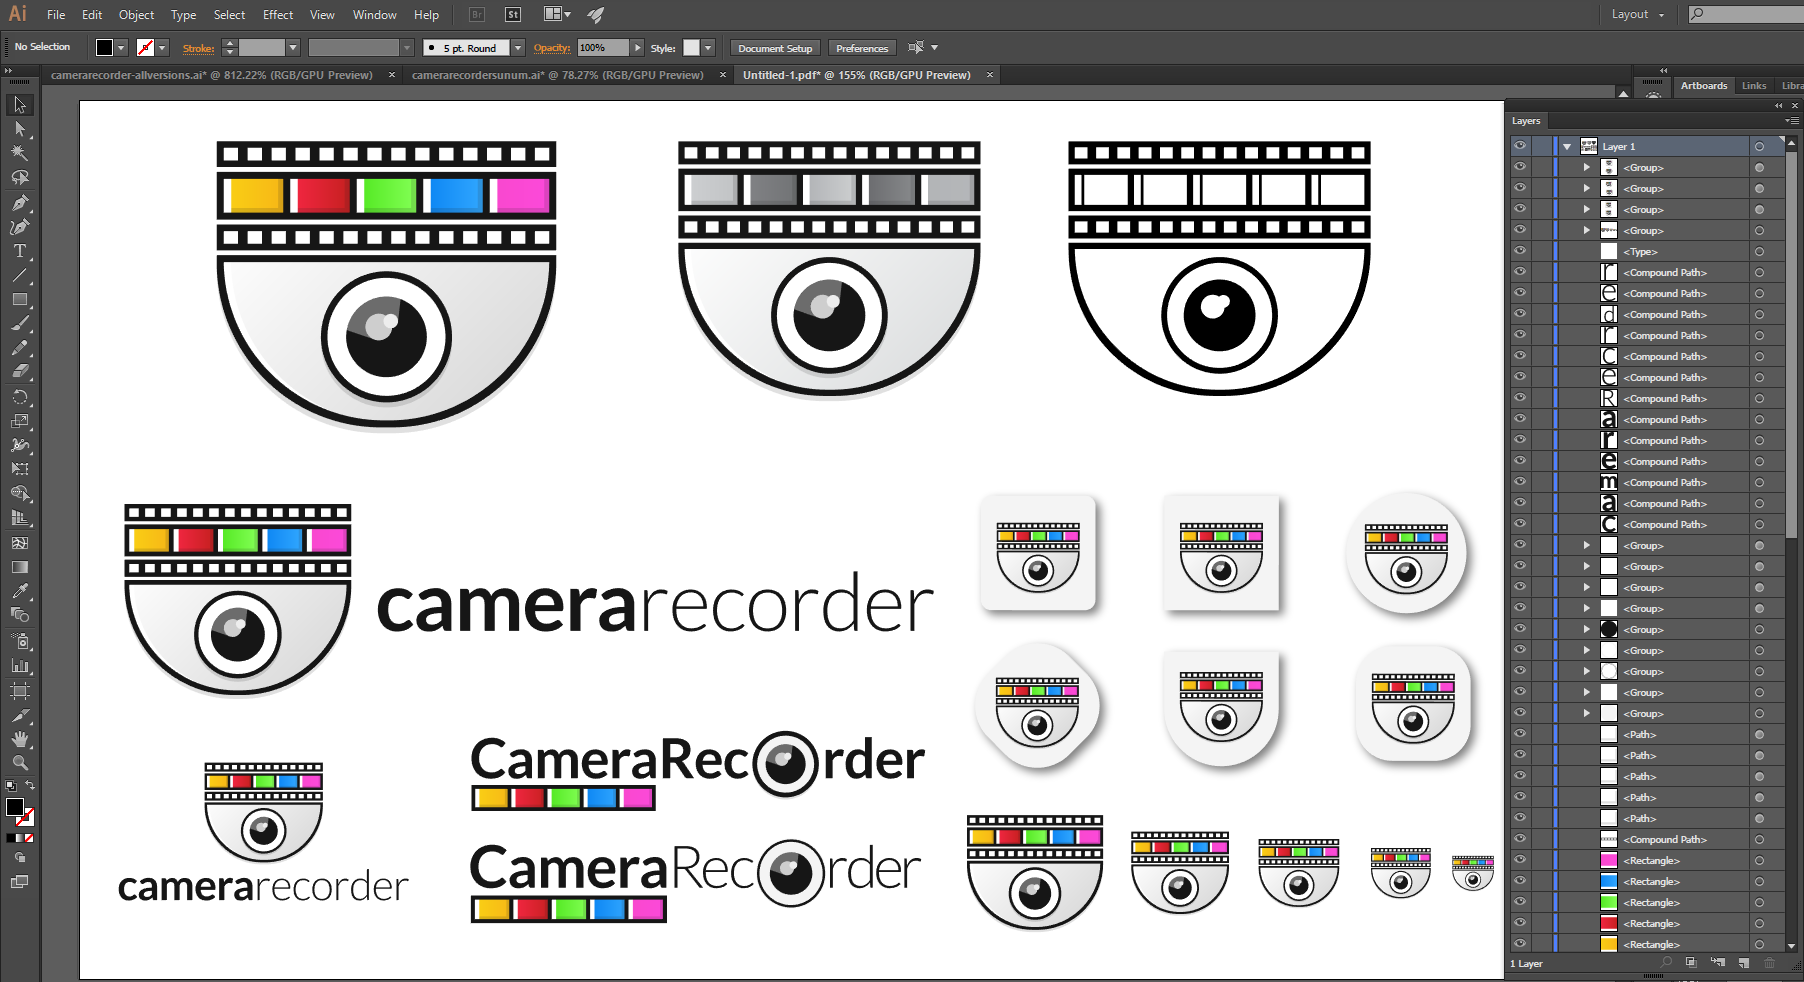Hide the compound path with 'd' thumbnail

[x=1520, y=314]
